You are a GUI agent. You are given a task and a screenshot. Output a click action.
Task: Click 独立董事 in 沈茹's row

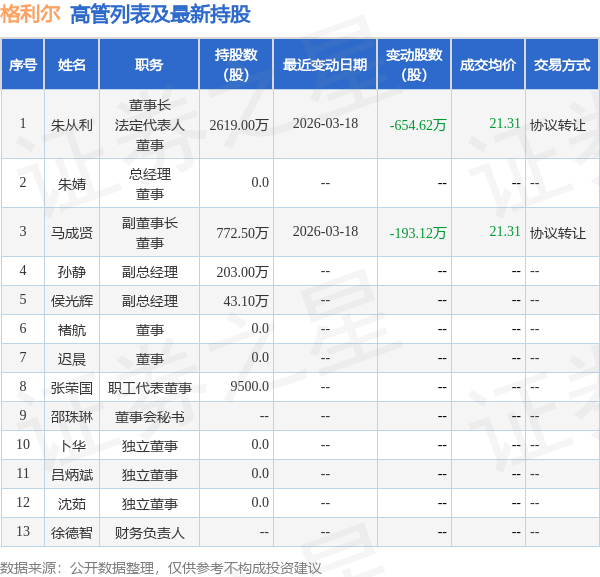tap(150, 504)
